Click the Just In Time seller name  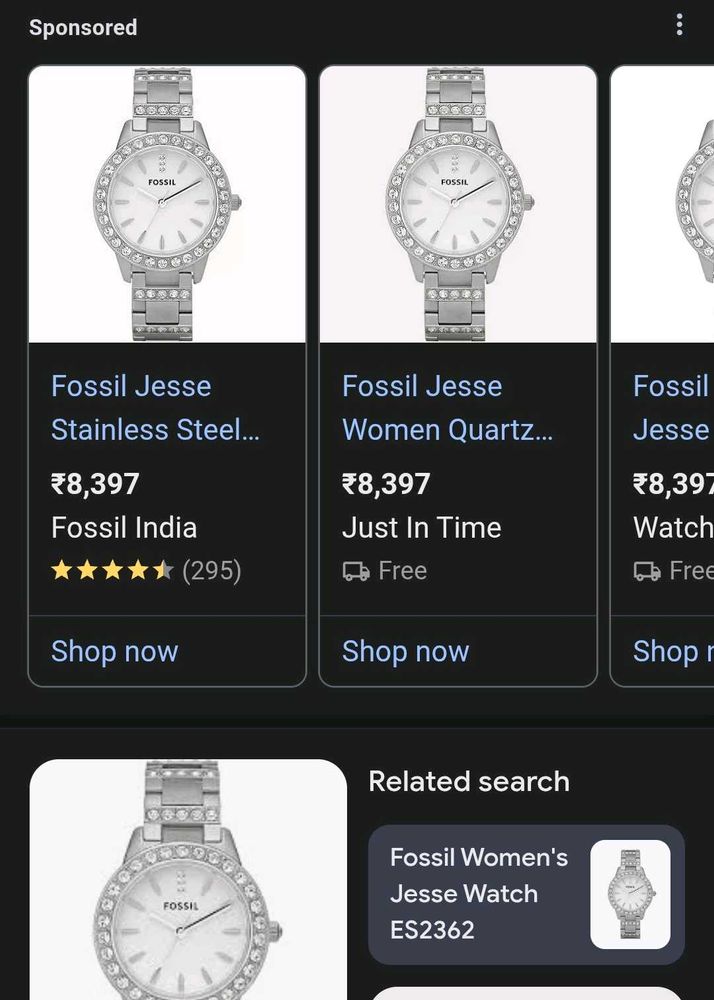[421, 527]
